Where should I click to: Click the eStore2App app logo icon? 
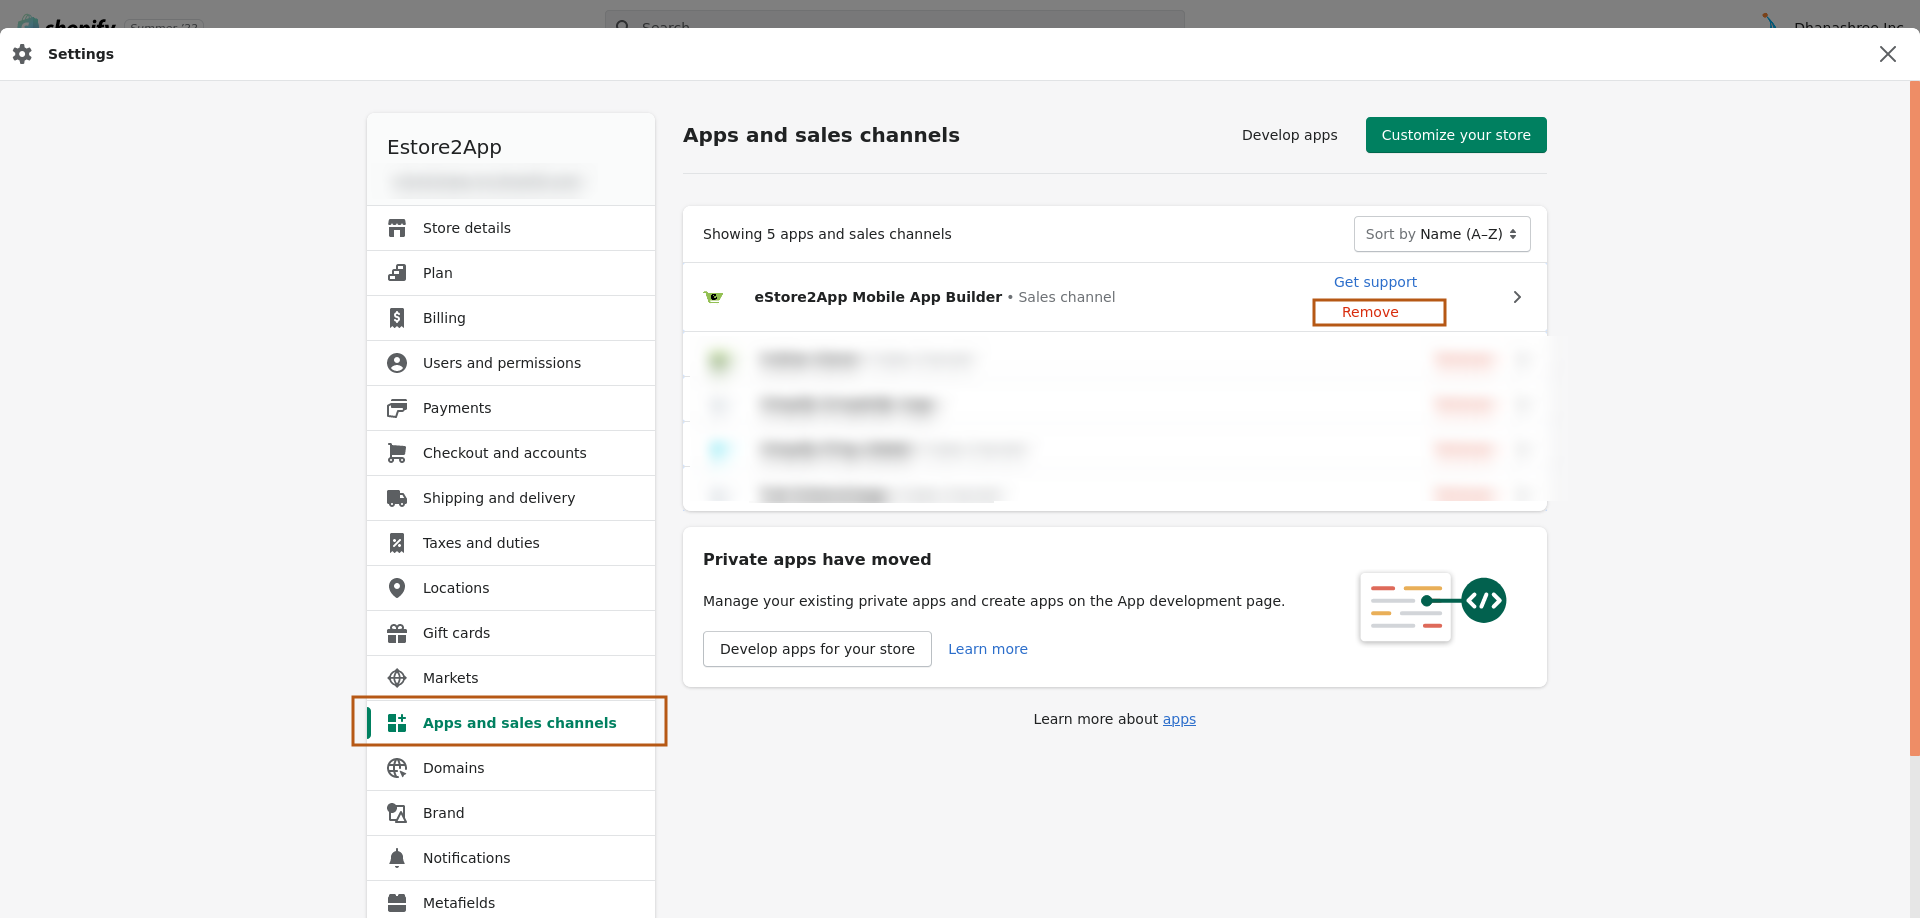click(714, 297)
